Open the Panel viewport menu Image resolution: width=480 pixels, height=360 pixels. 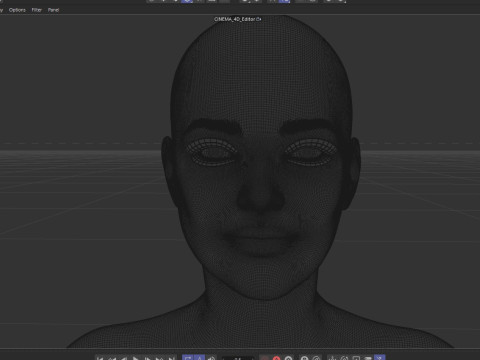coord(53,10)
